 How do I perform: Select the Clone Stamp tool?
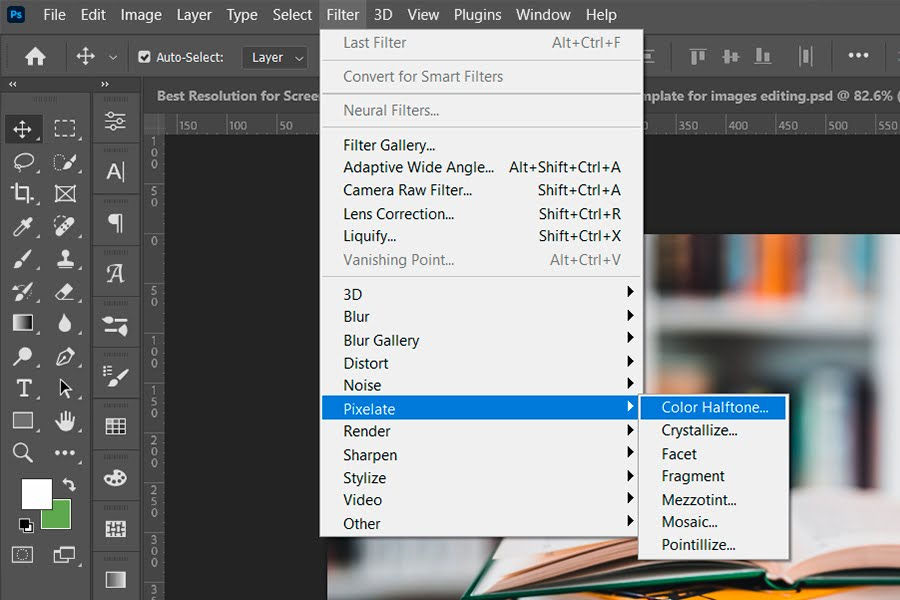[65, 258]
